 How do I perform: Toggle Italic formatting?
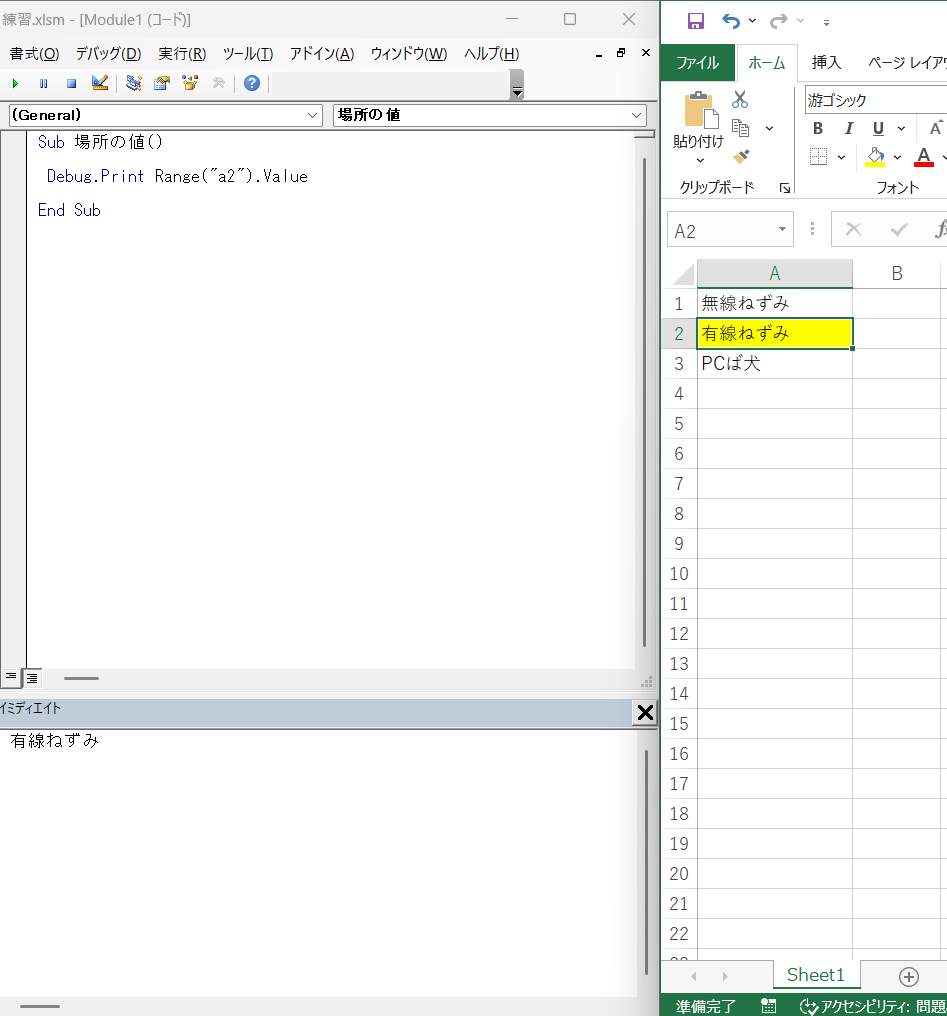pyautogui.click(x=849, y=128)
